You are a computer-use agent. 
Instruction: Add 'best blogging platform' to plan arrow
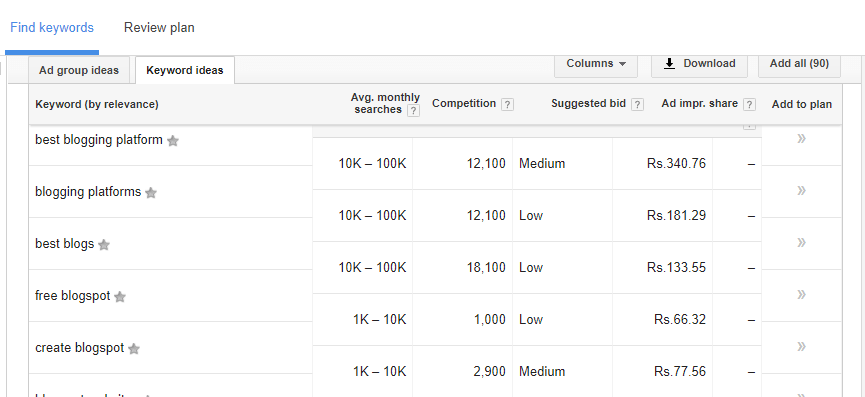pyautogui.click(x=802, y=138)
